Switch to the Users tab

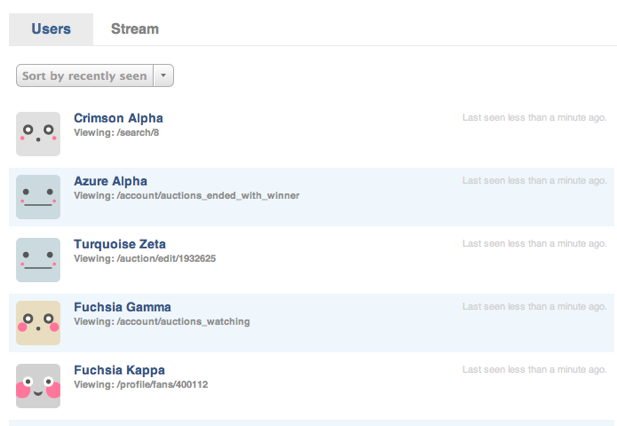click(x=51, y=29)
